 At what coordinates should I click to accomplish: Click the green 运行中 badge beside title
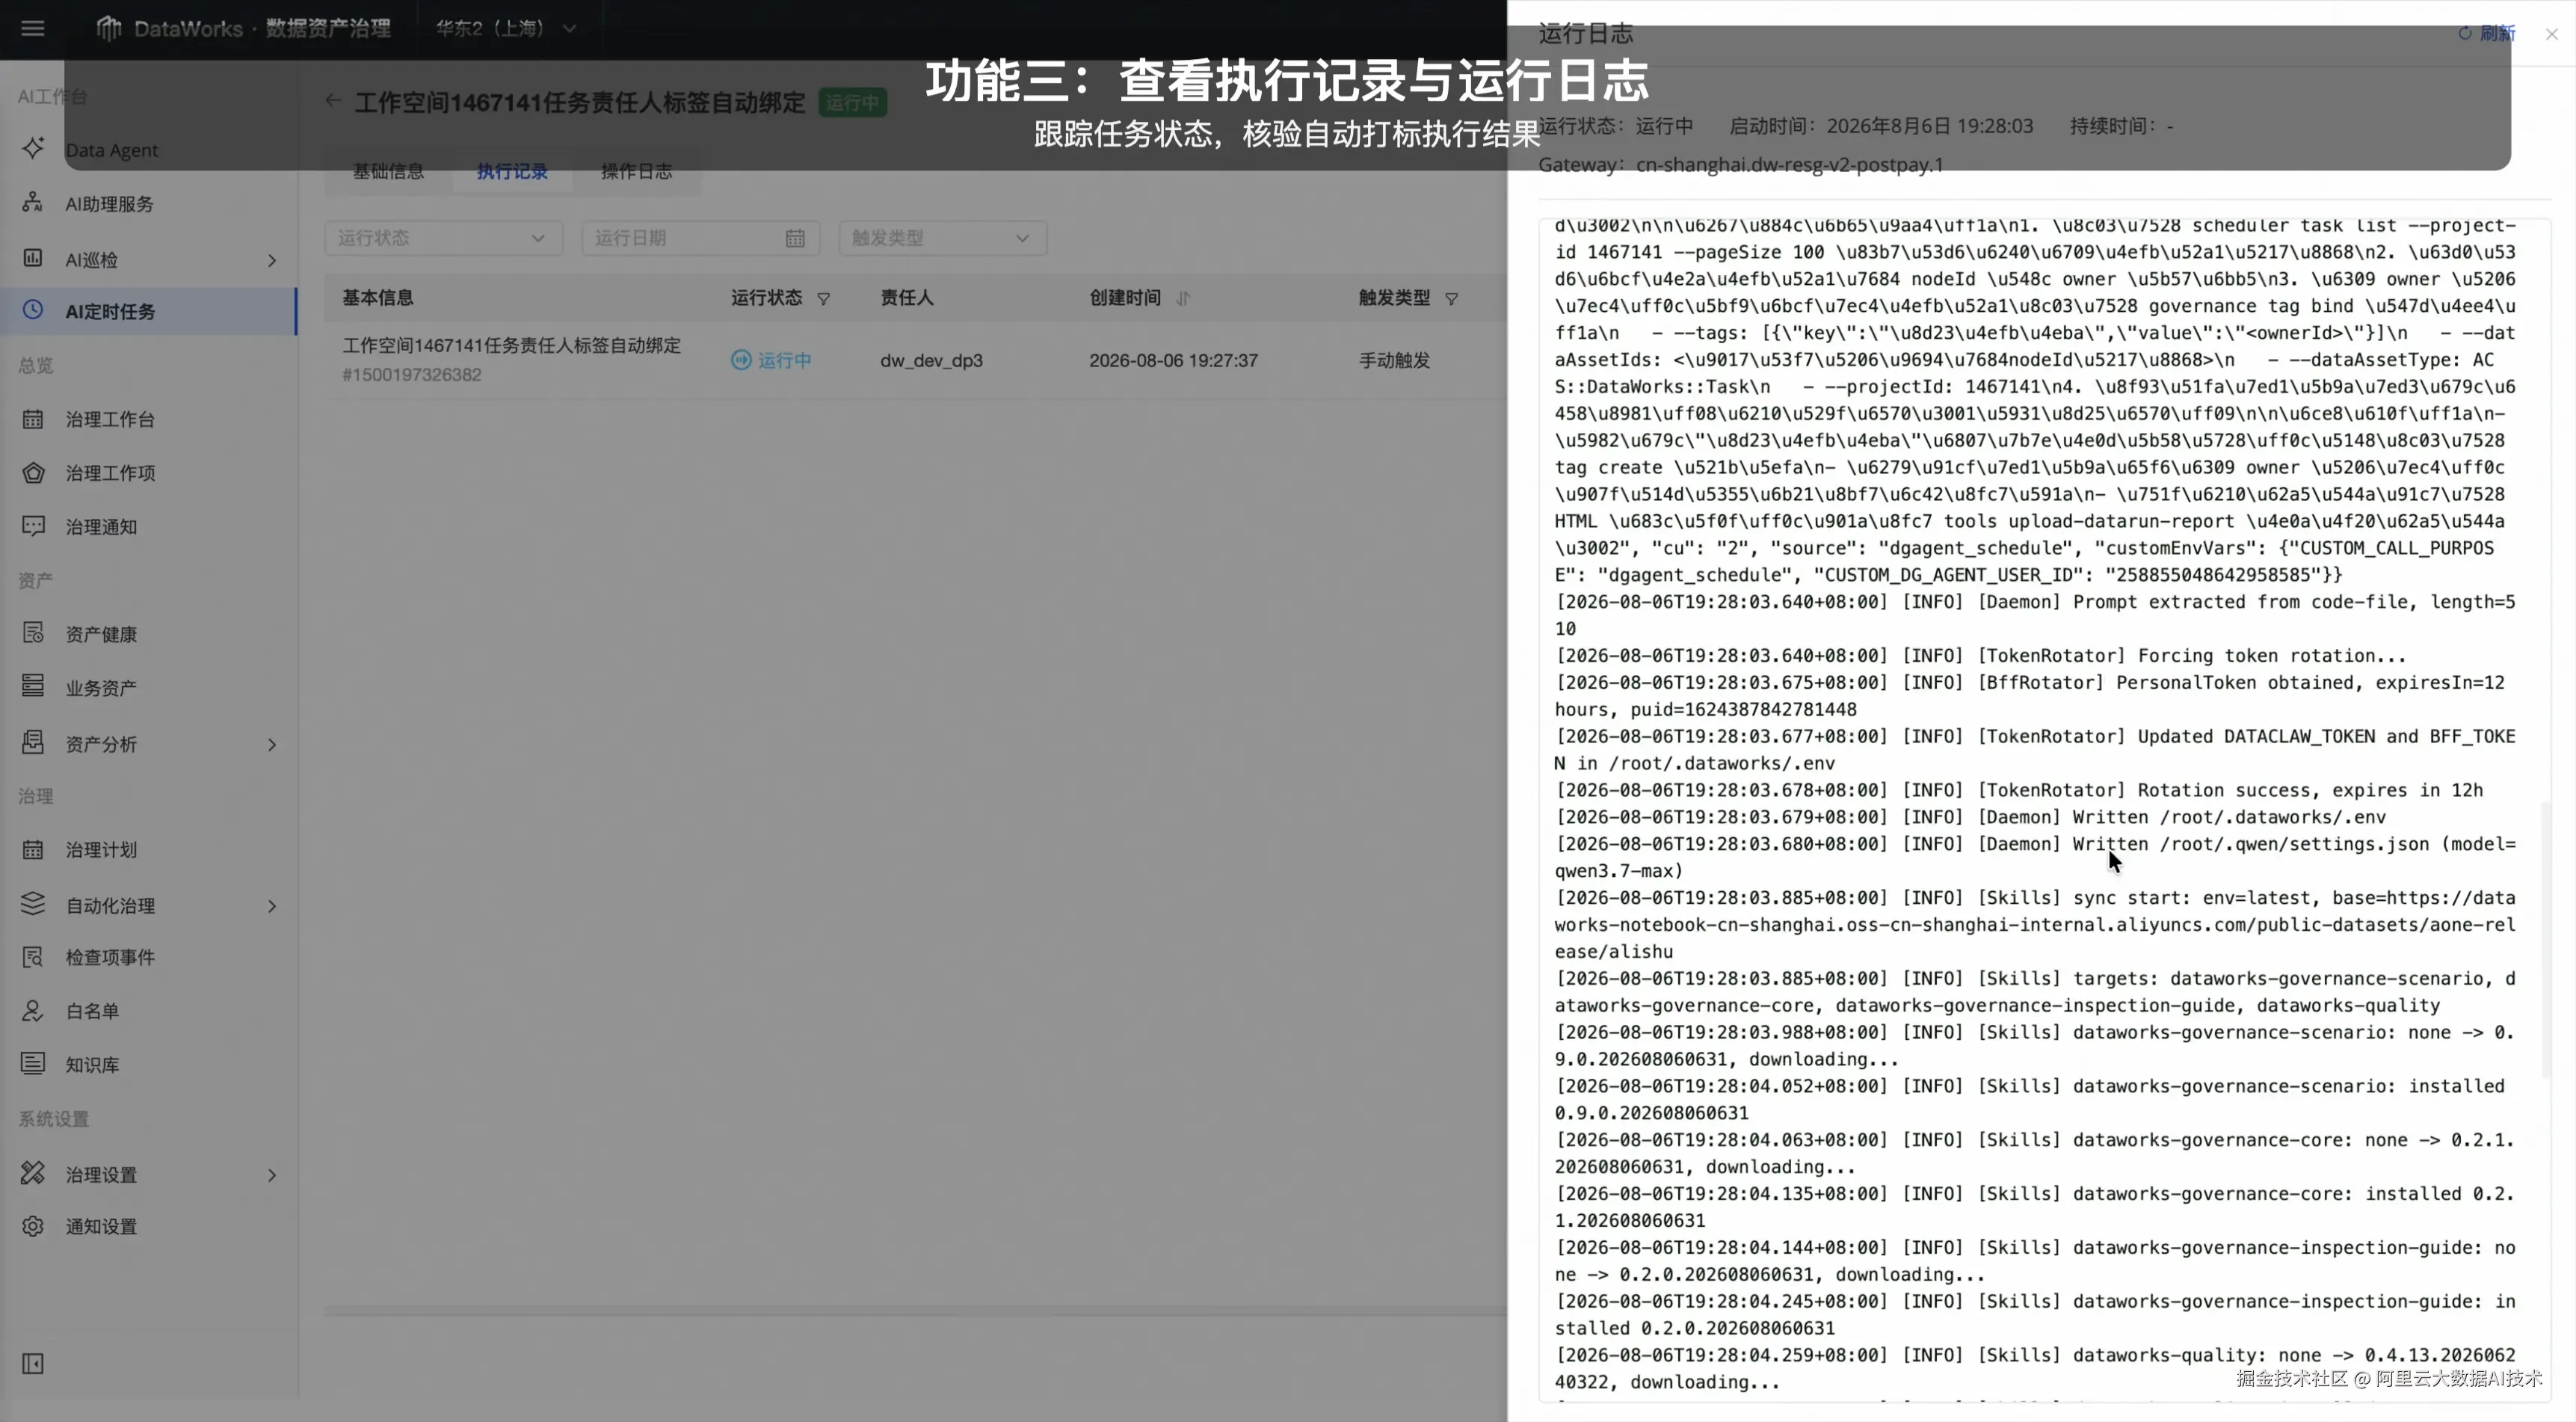click(852, 102)
